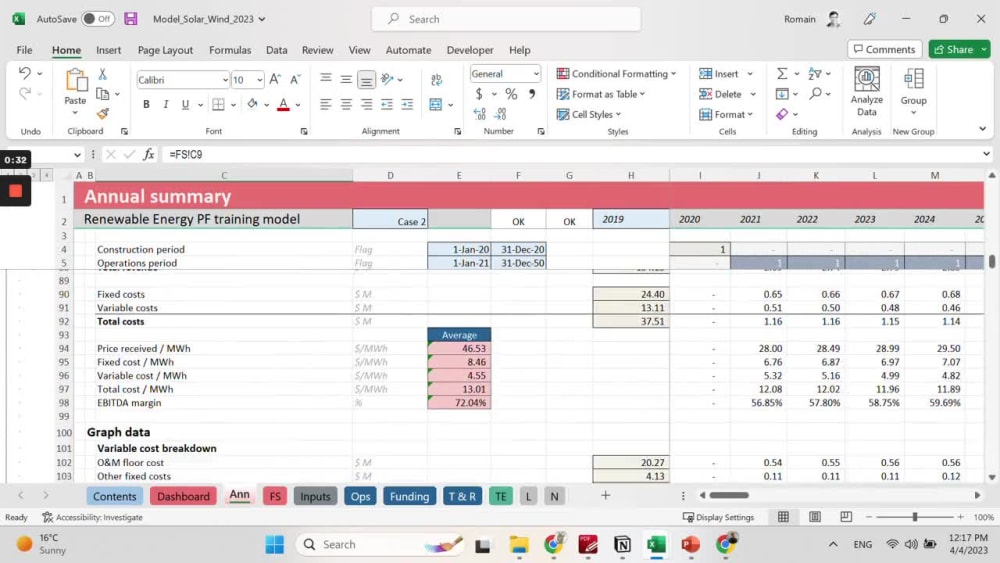
Task: Center text horizontally
Action: tap(346, 104)
